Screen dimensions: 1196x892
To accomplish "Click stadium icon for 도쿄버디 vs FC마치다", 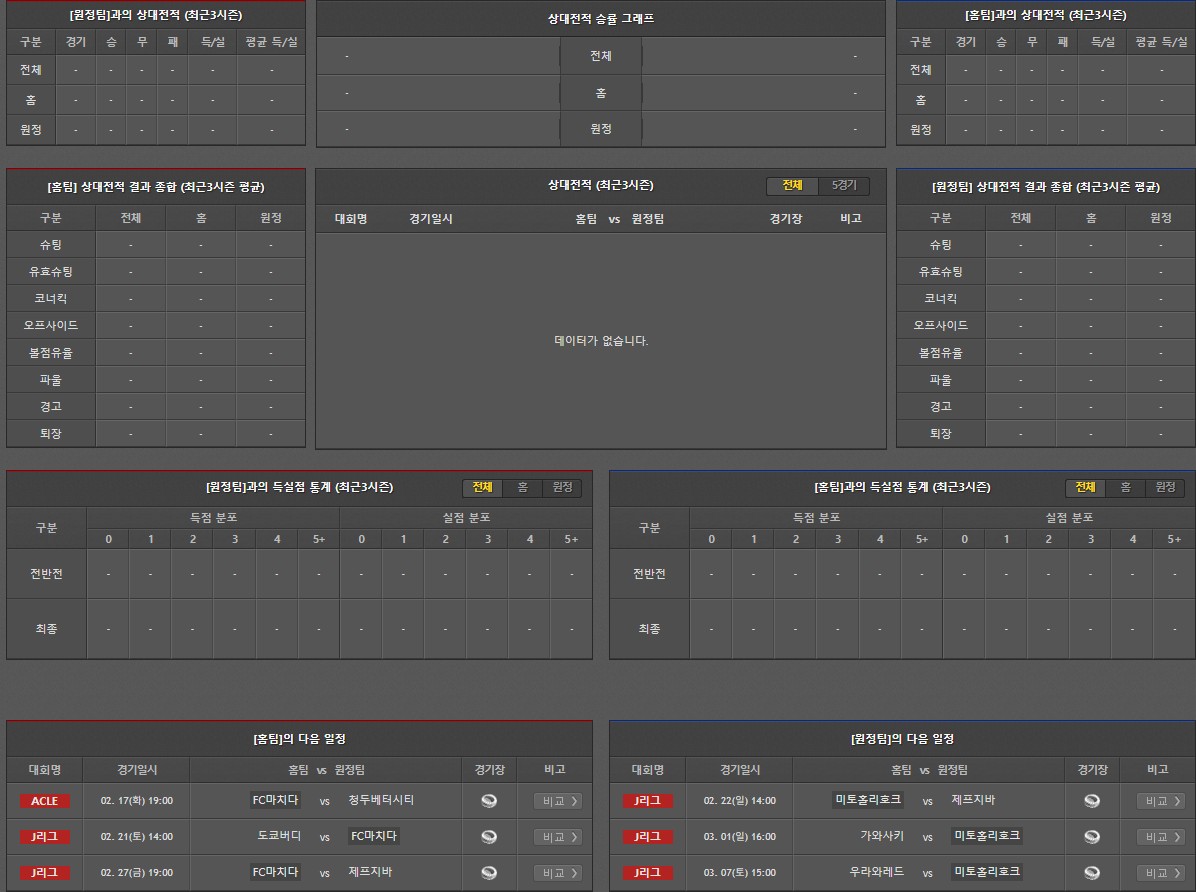I will point(489,837).
